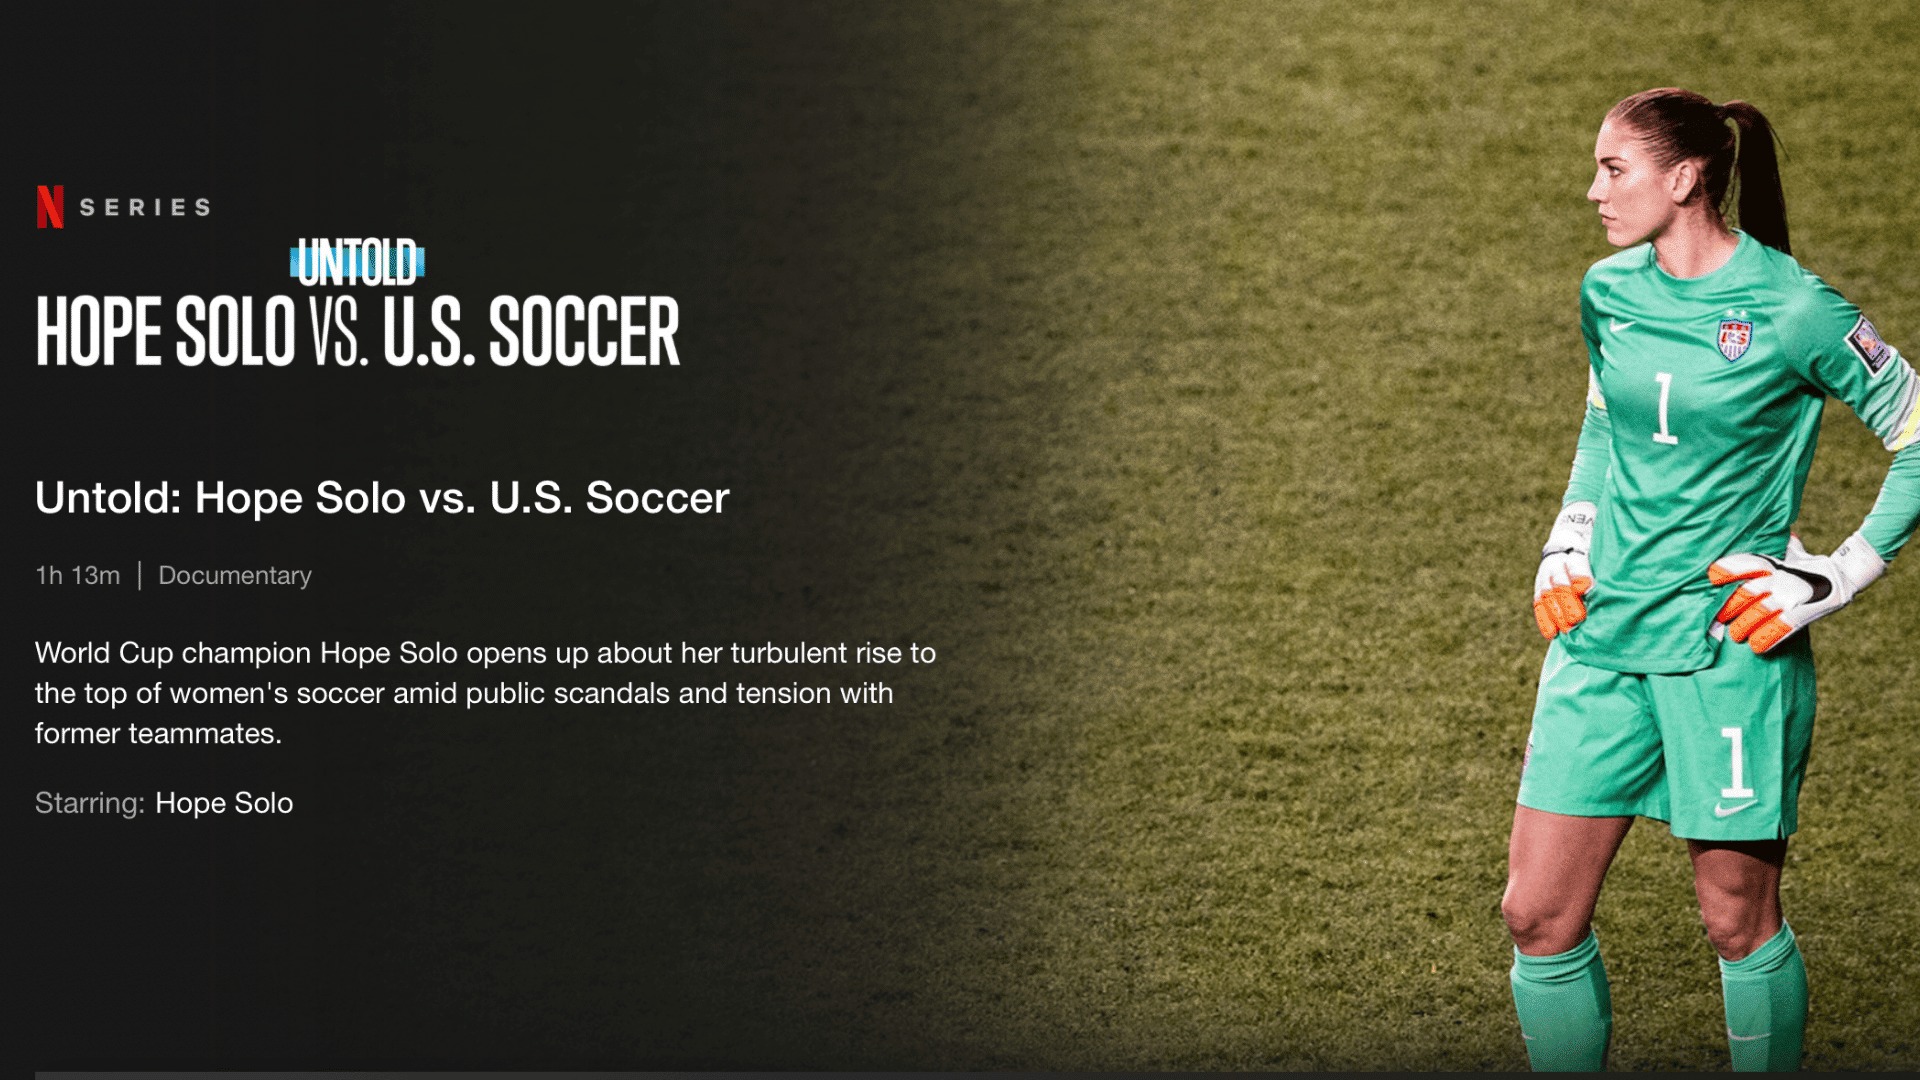The height and width of the screenshot is (1080, 1920).
Task: Click the Untold: Hope Solo vs. U.S. Soccer heading
Action: point(382,498)
